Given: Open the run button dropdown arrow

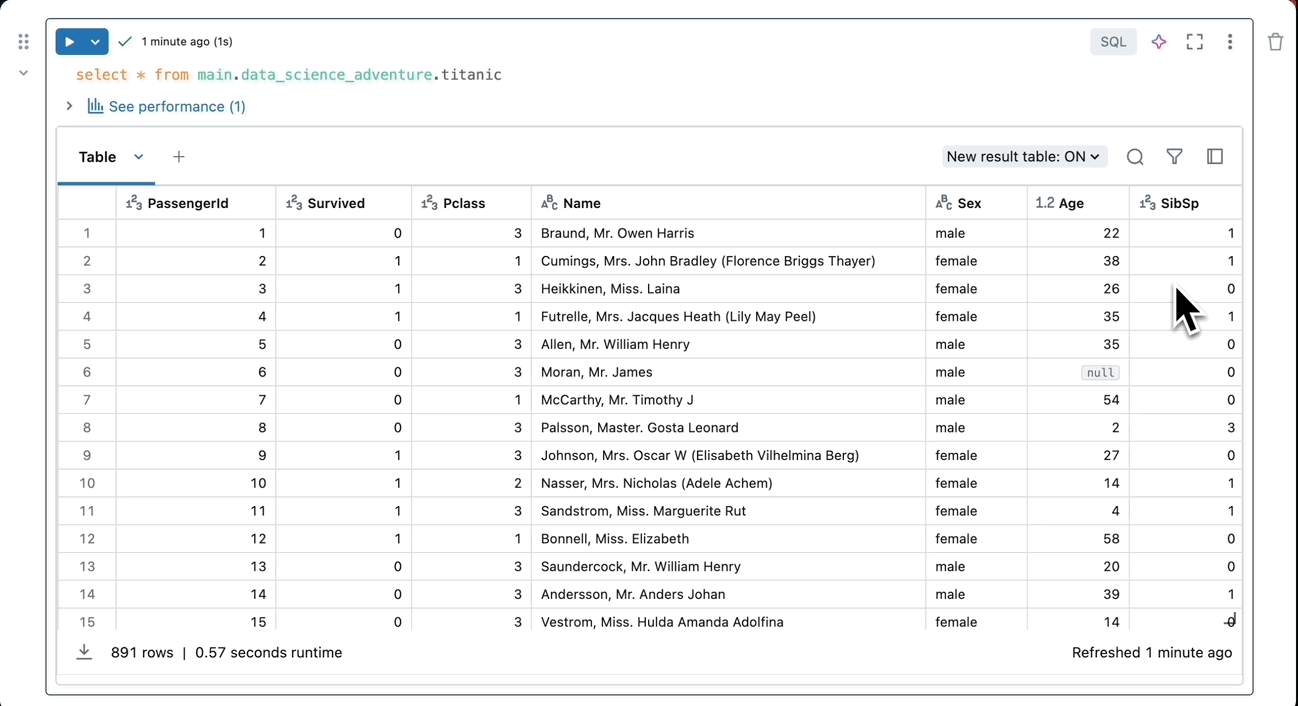Looking at the screenshot, I should tap(95, 41).
